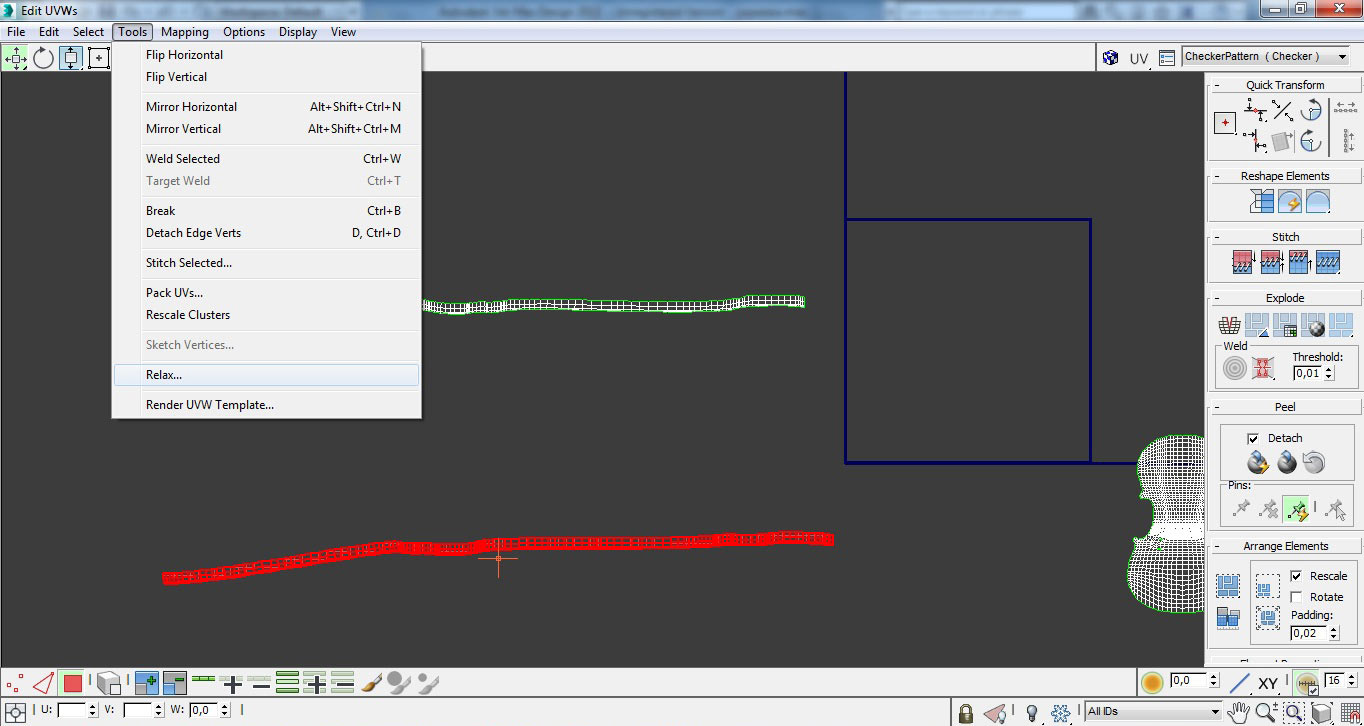
Task: Click the Pan view hand tool
Action: 1239,713
